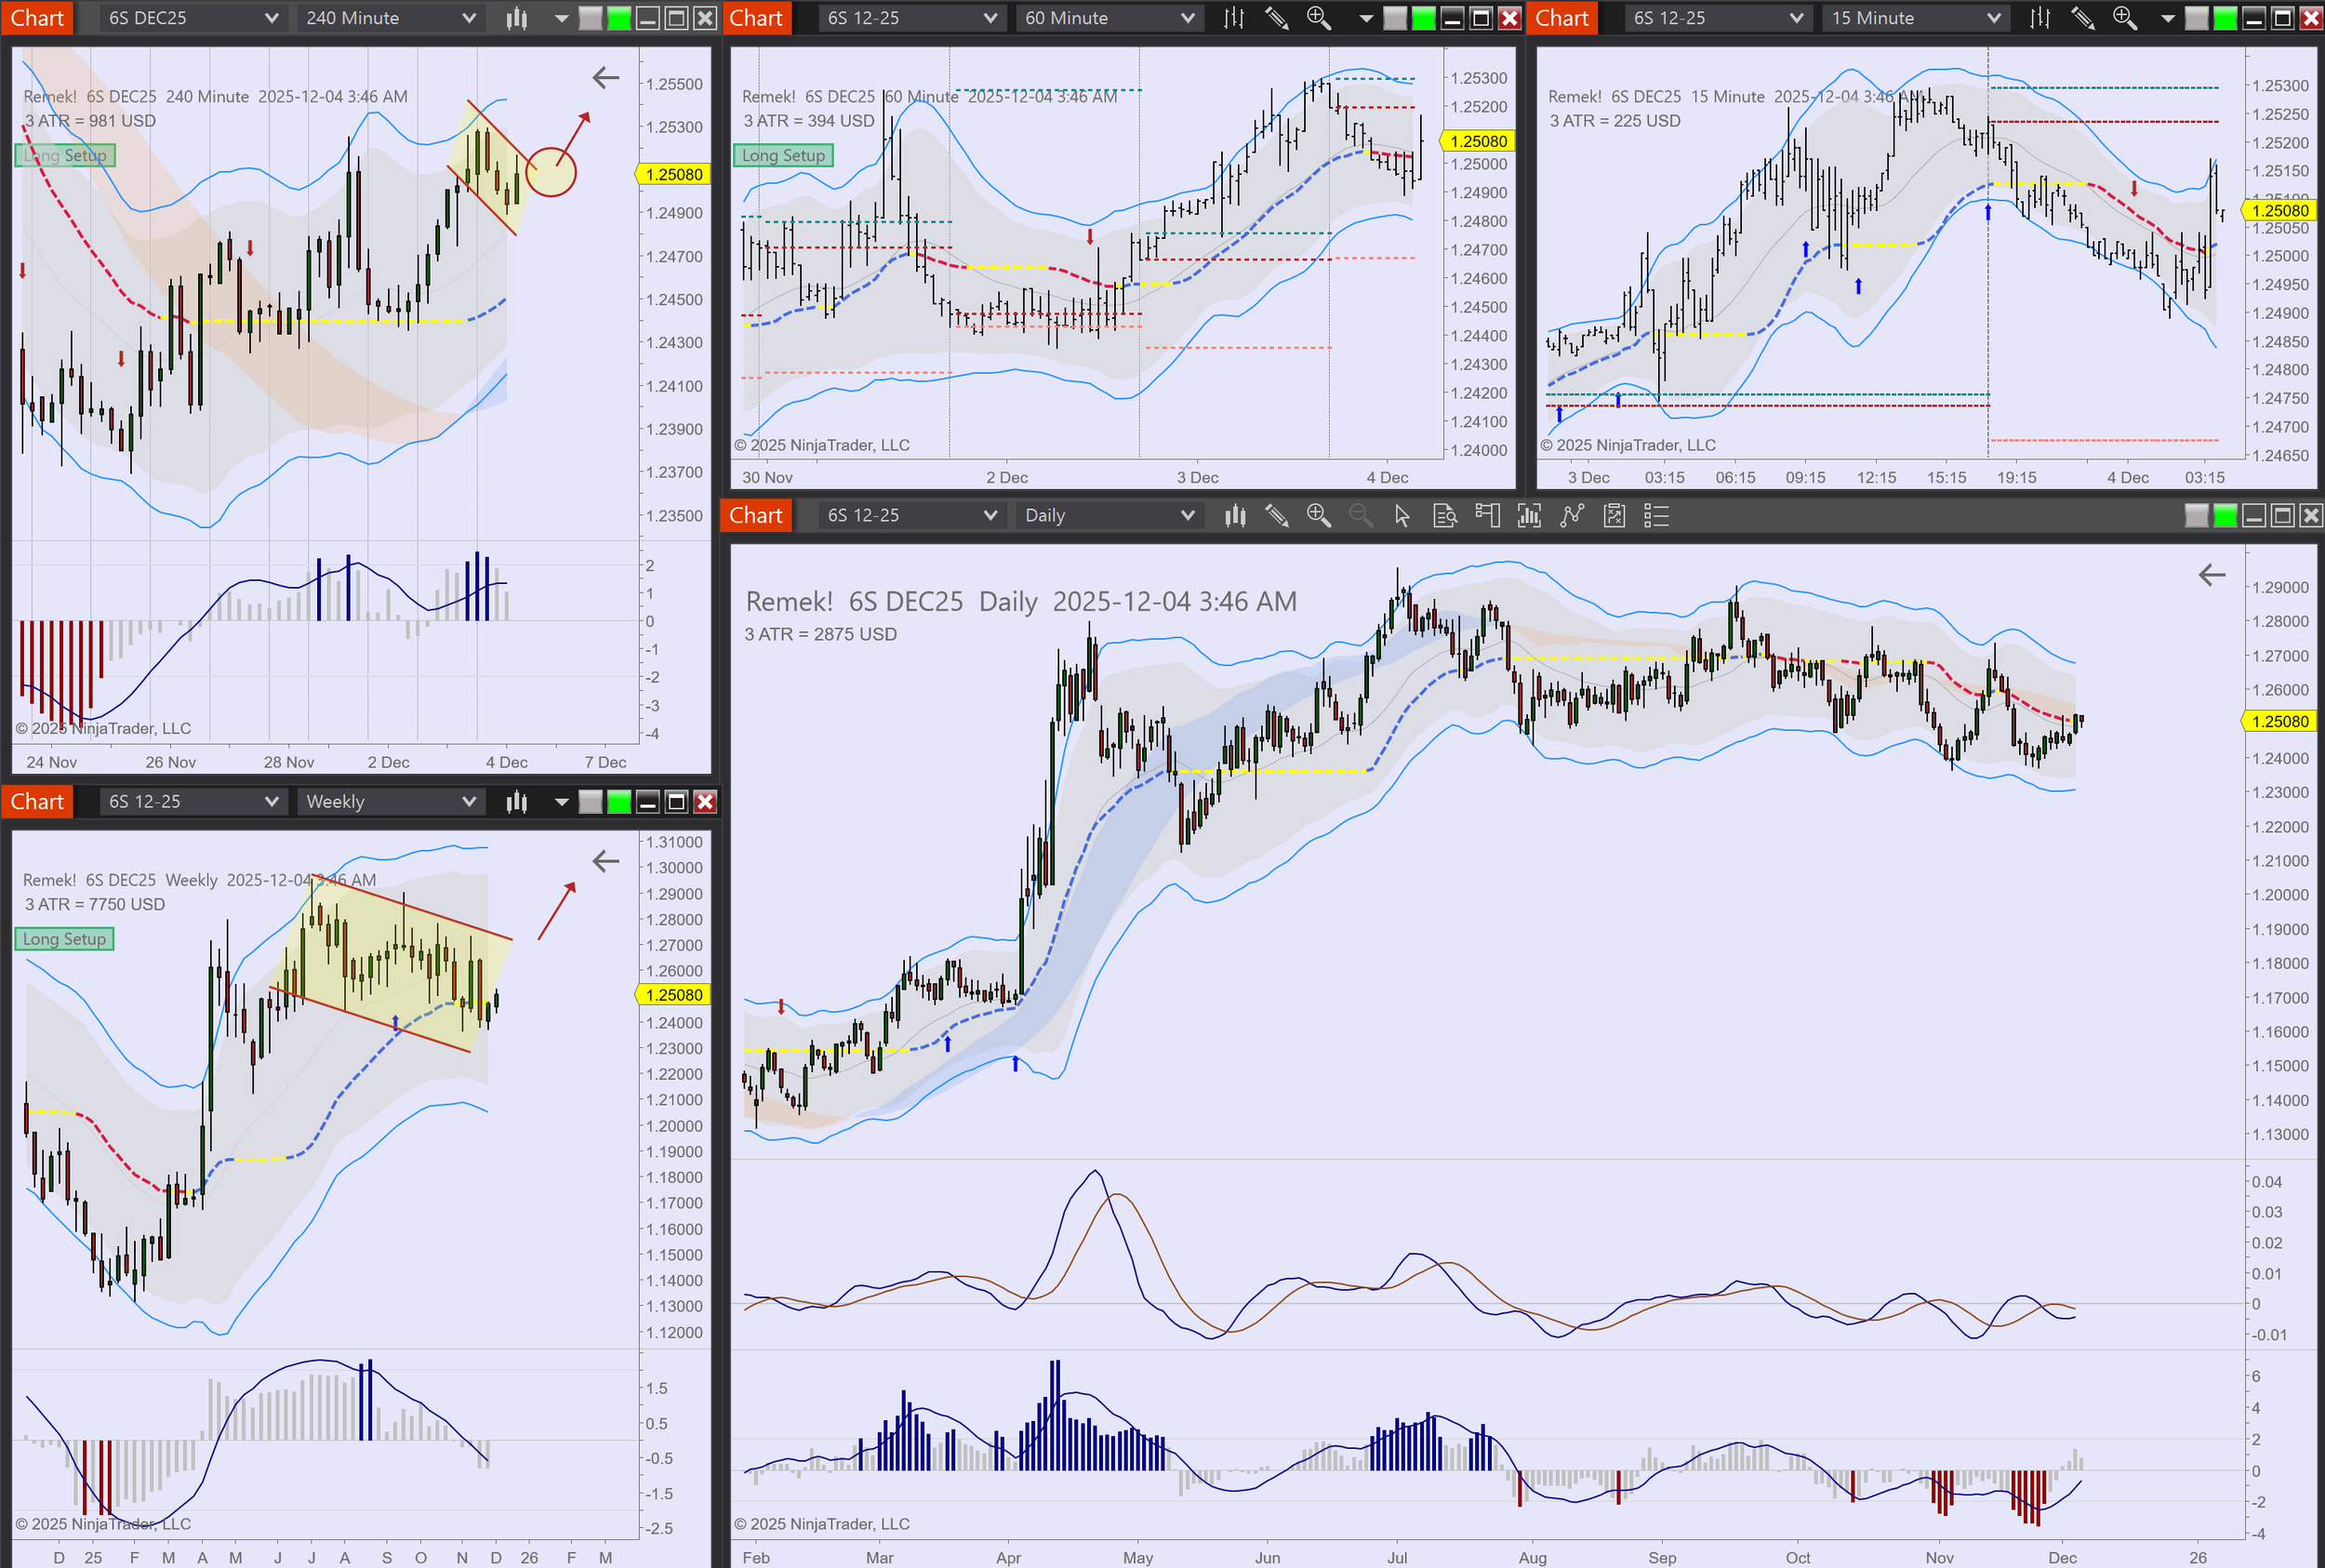Viewport: 2325px width, 1568px height.
Task: Expand toolbar overflow arrow in Weekly chart
Action: coord(561,801)
